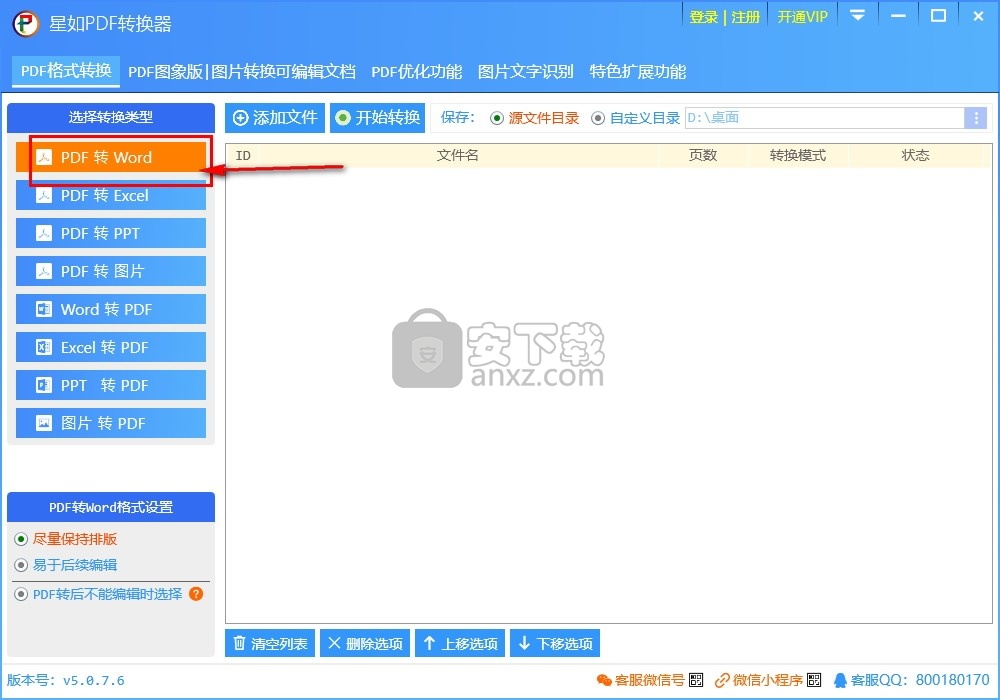Click the 选择转换类型 panel header
1000x700 pixels.
tap(111, 117)
